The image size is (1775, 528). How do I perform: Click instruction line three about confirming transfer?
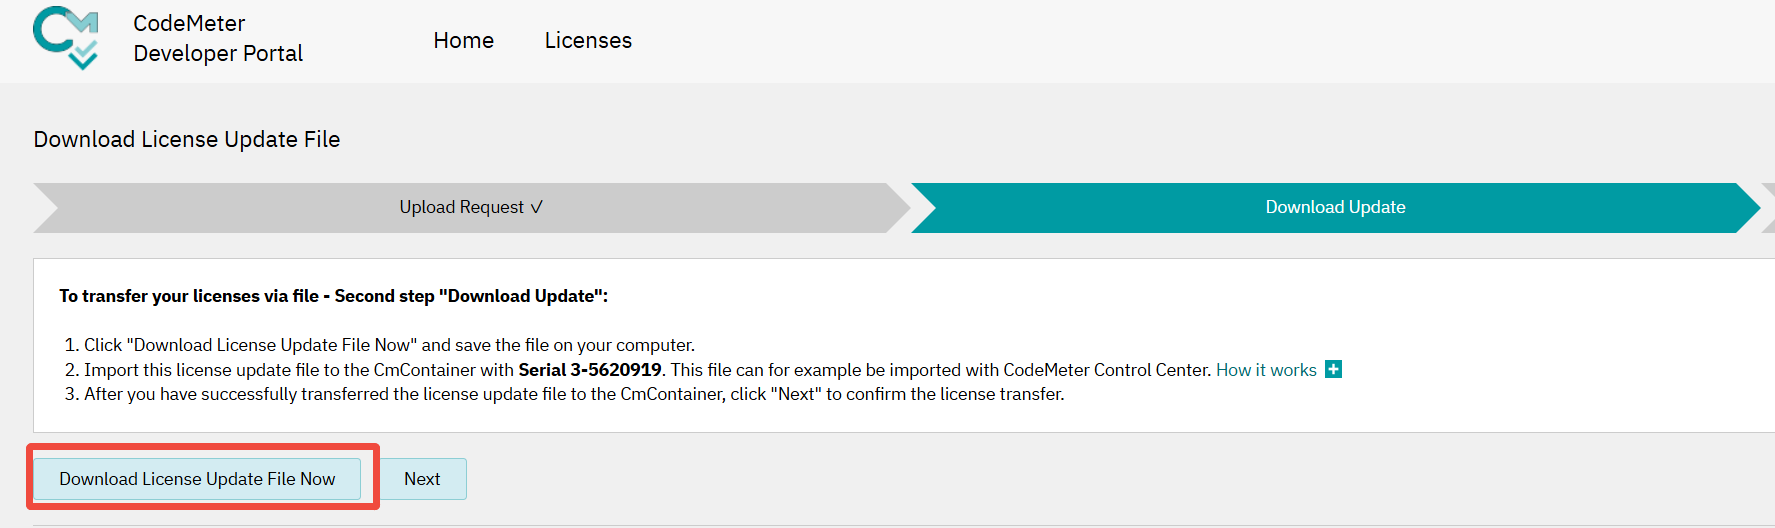pyautogui.click(x=574, y=394)
